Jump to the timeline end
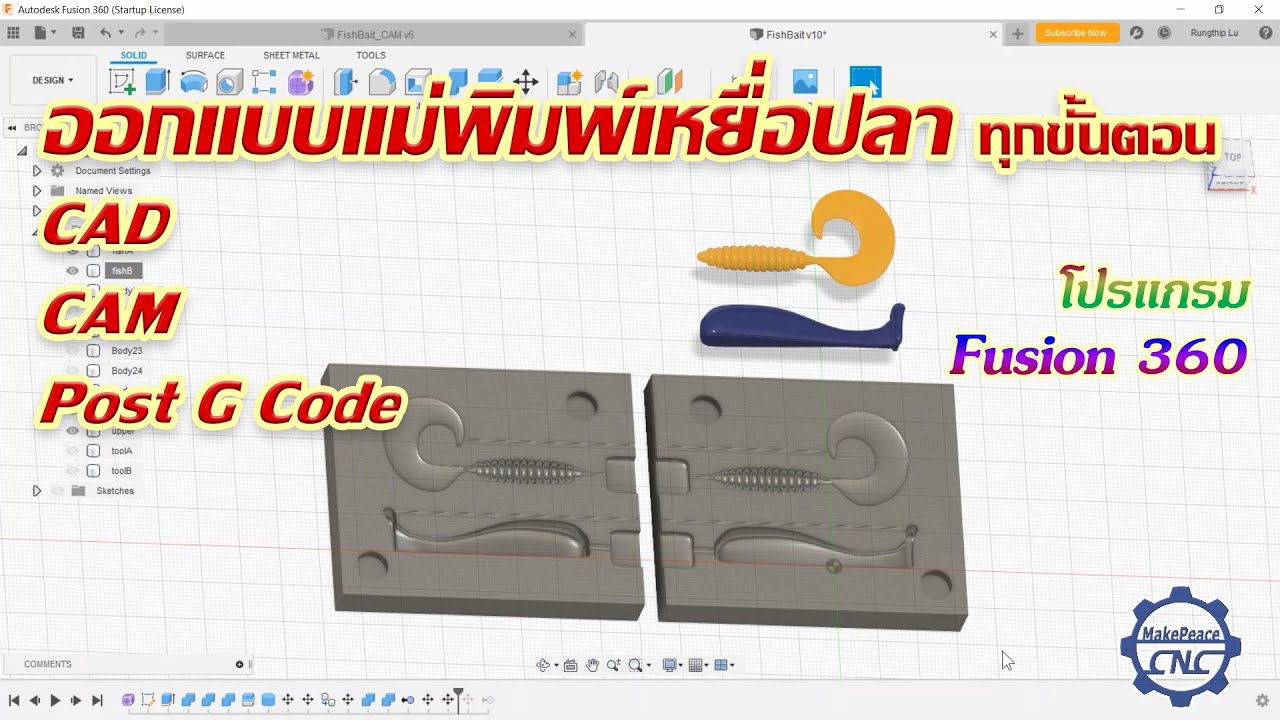The image size is (1280, 720). pos(97,700)
